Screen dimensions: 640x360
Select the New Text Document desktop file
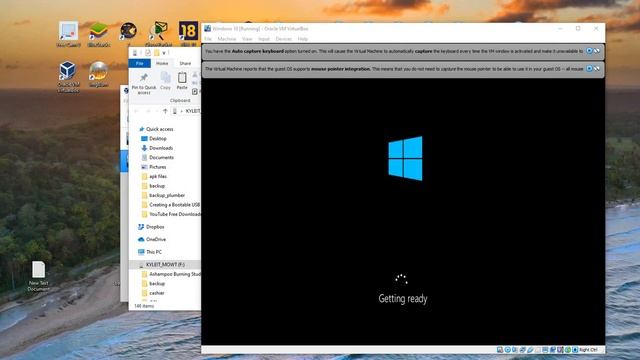point(38,276)
